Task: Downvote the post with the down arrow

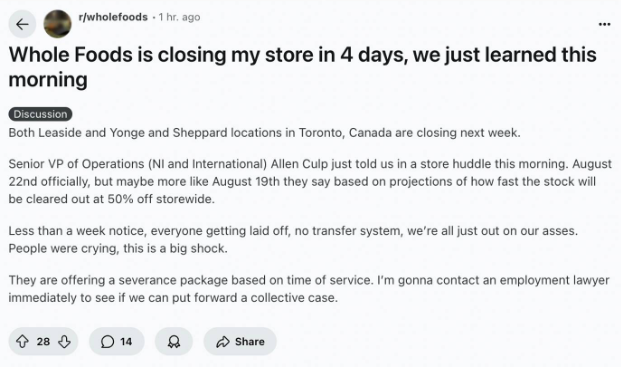Action: pos(65,341)
